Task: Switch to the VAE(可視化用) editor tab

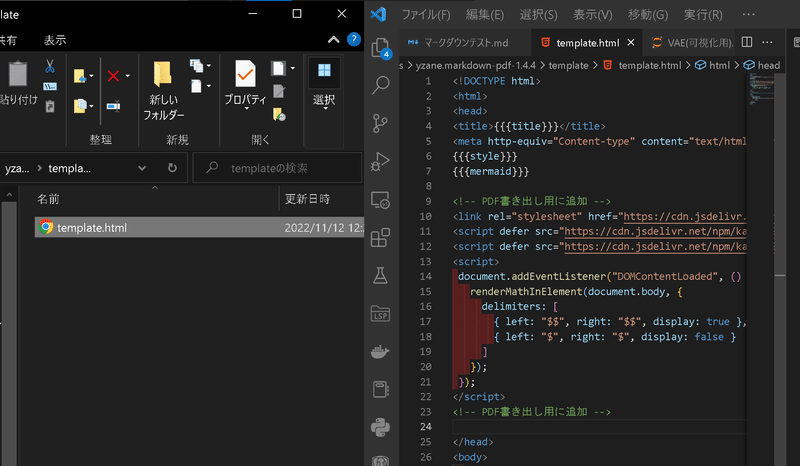Action: click(x=692, y=43)
